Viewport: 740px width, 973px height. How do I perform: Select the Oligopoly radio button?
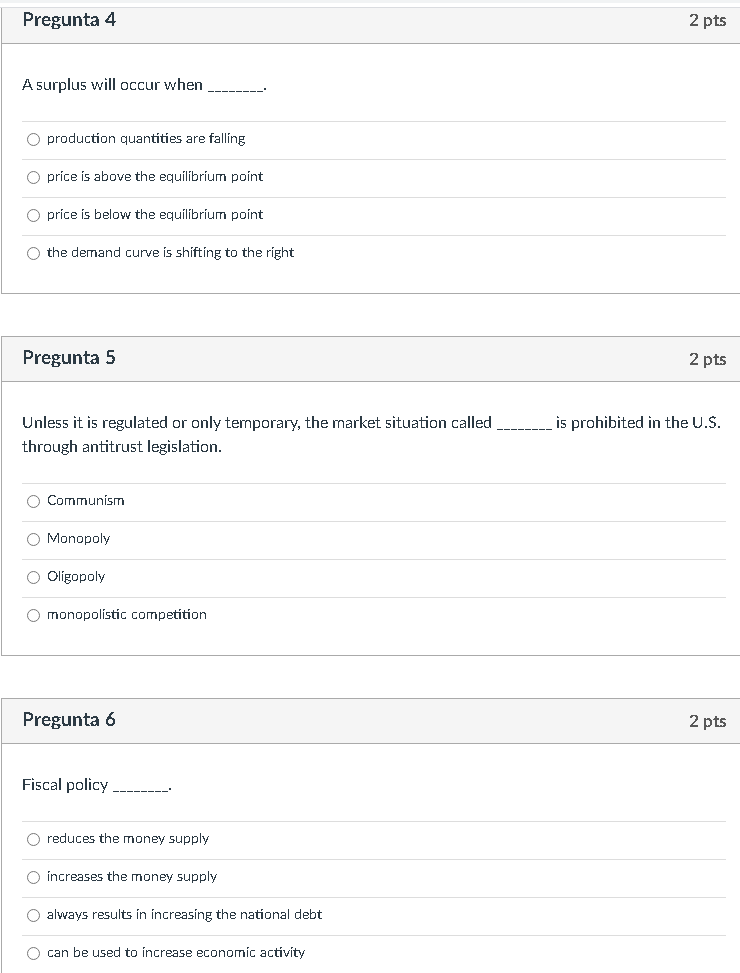(33, 577)
